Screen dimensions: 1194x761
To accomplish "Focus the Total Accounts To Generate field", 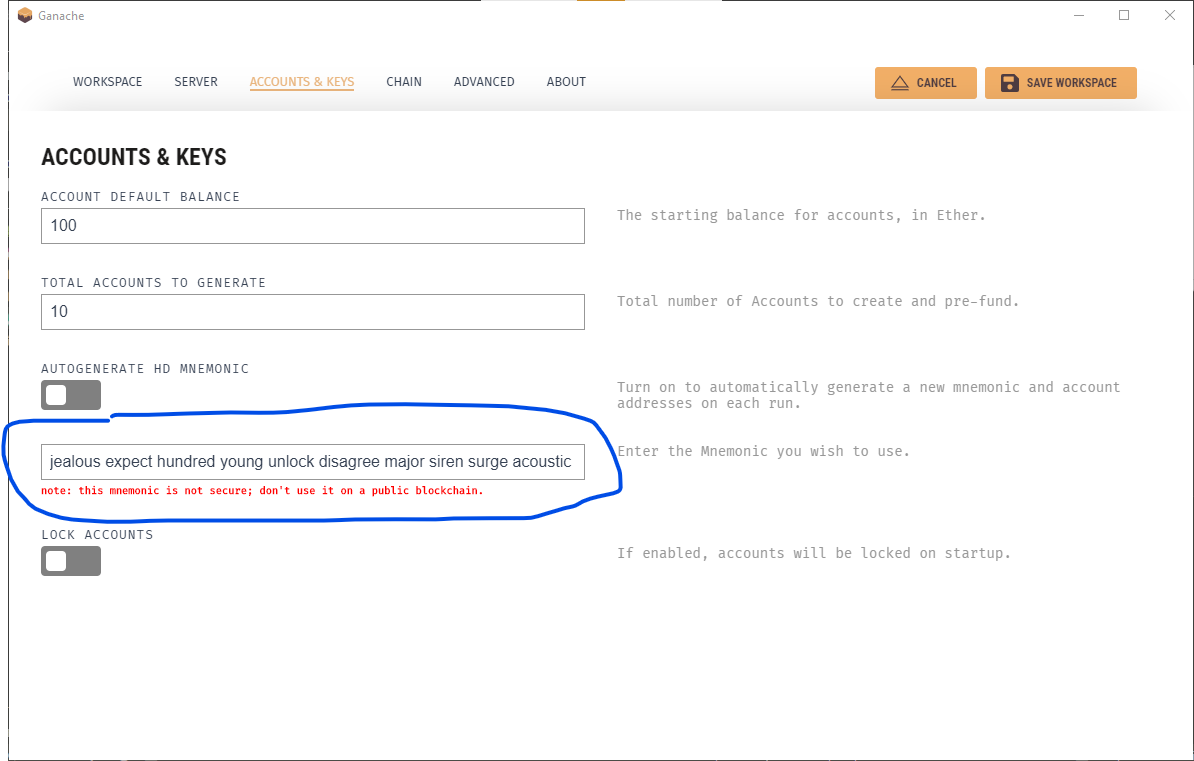I will click(x=312, y=312).
